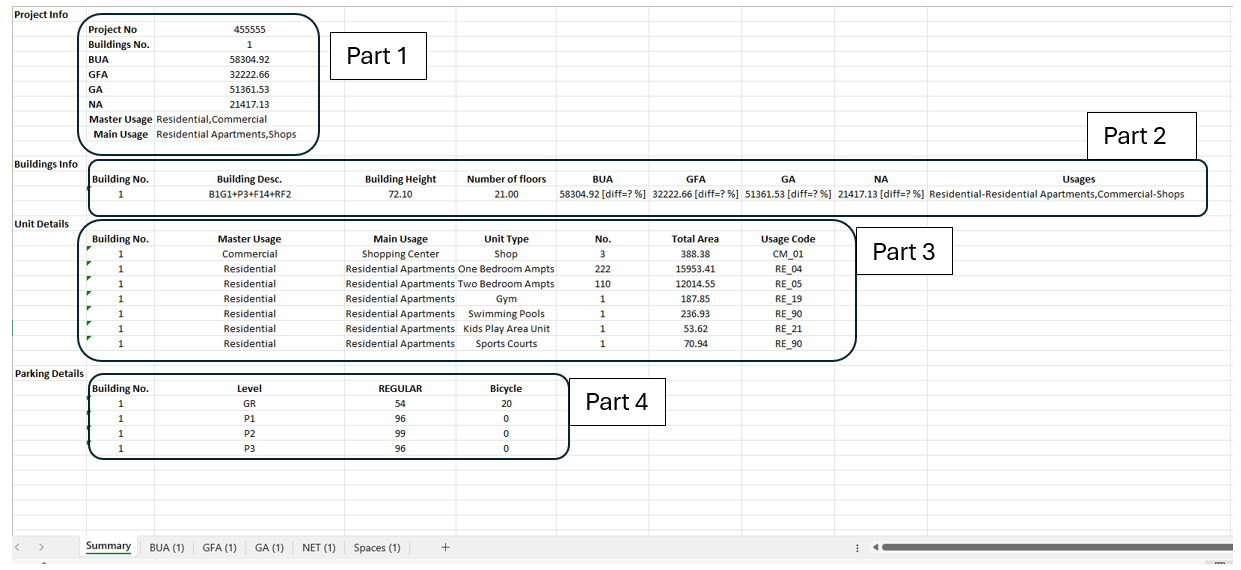The image size is (1241, 570).
Task: Select the Project No value cell 455555
Action: 249,30
